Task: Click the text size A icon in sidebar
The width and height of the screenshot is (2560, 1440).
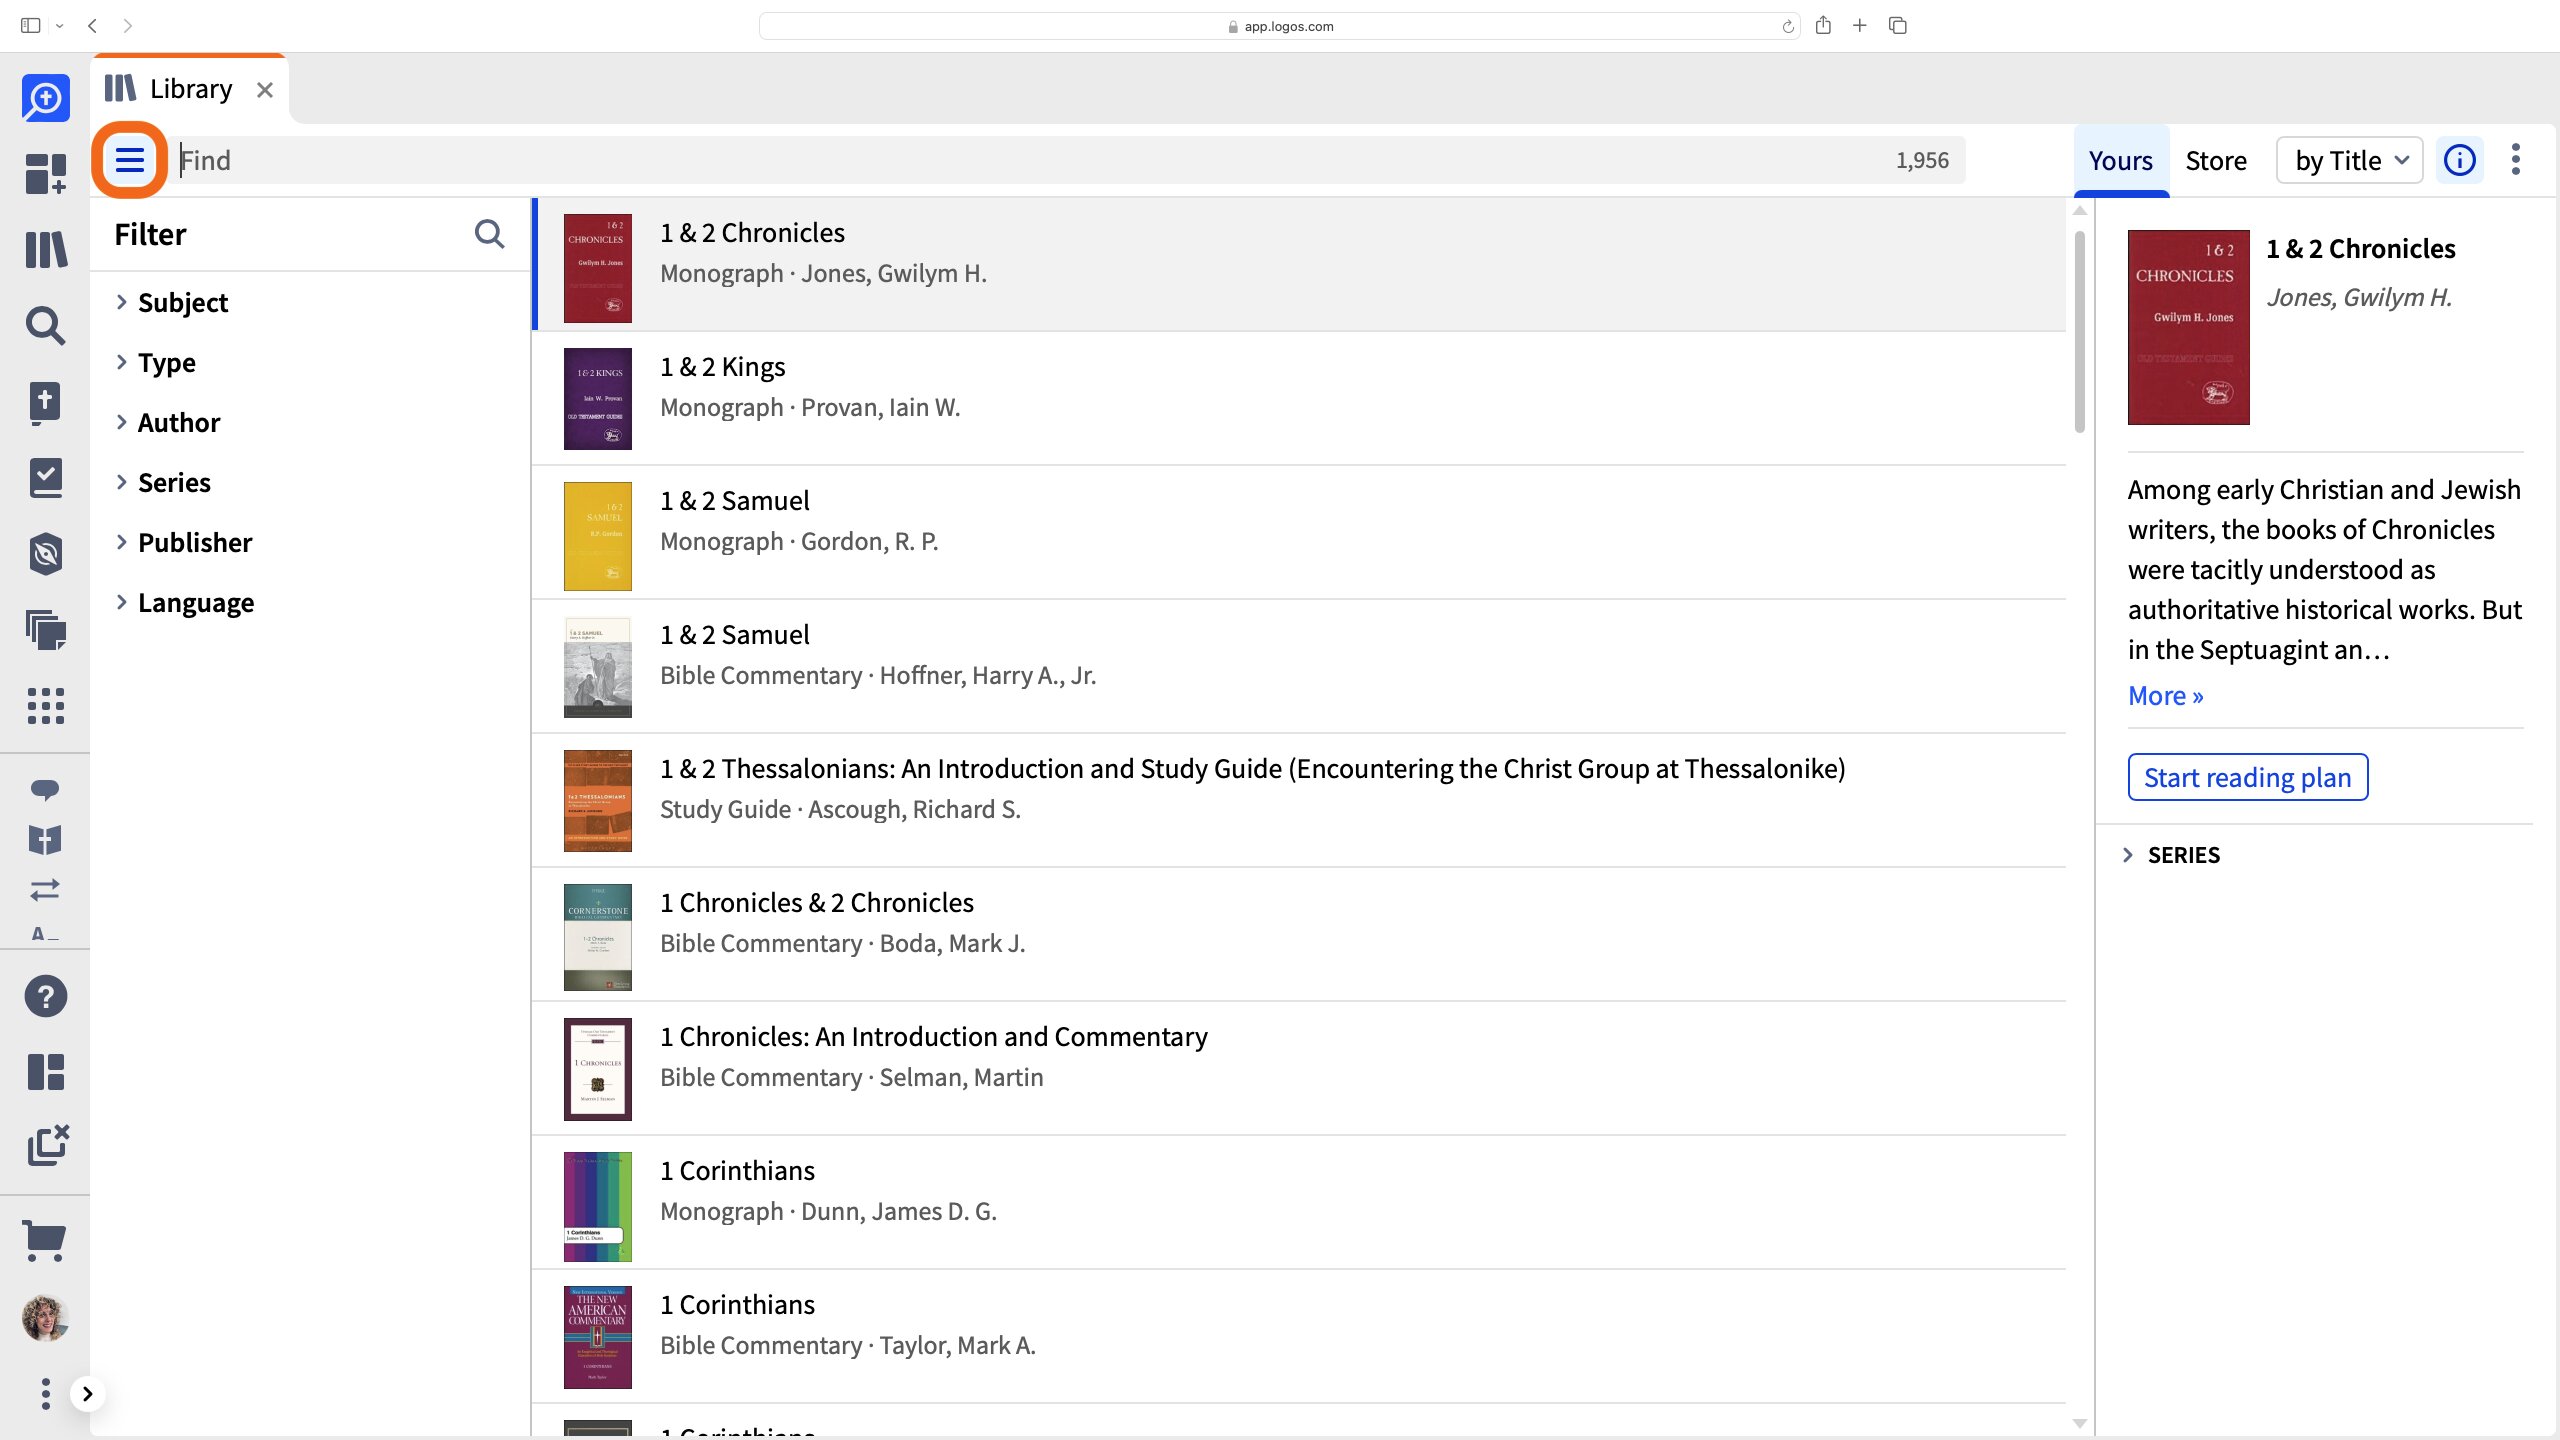Action: pyautogui.click(x=45, y=934)
